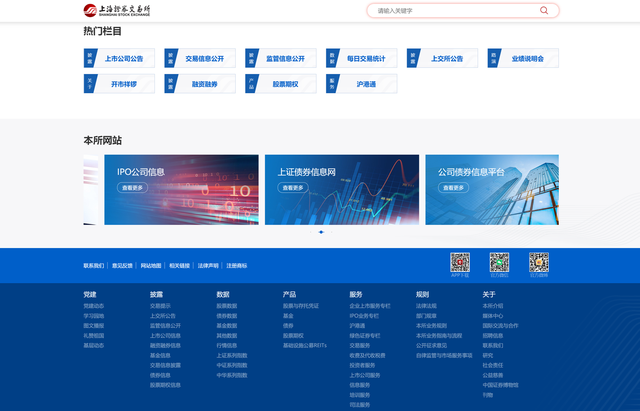Open 基础设施公募REITs link under 产品
The height and width of the screenshot is (411, 640).
point(305,345)
